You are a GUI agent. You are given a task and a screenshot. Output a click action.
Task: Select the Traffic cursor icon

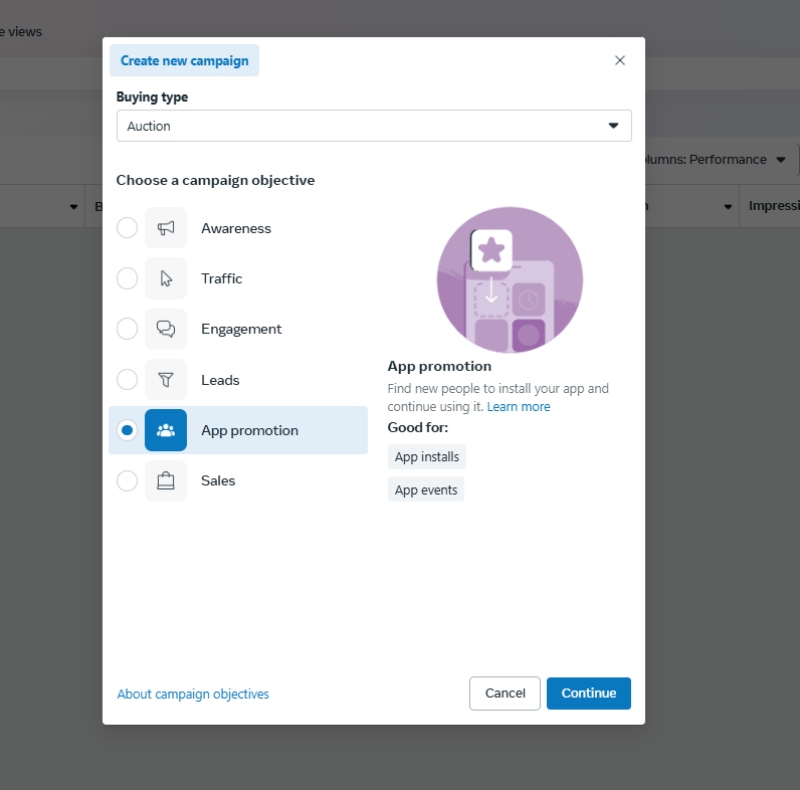[165, 279]
